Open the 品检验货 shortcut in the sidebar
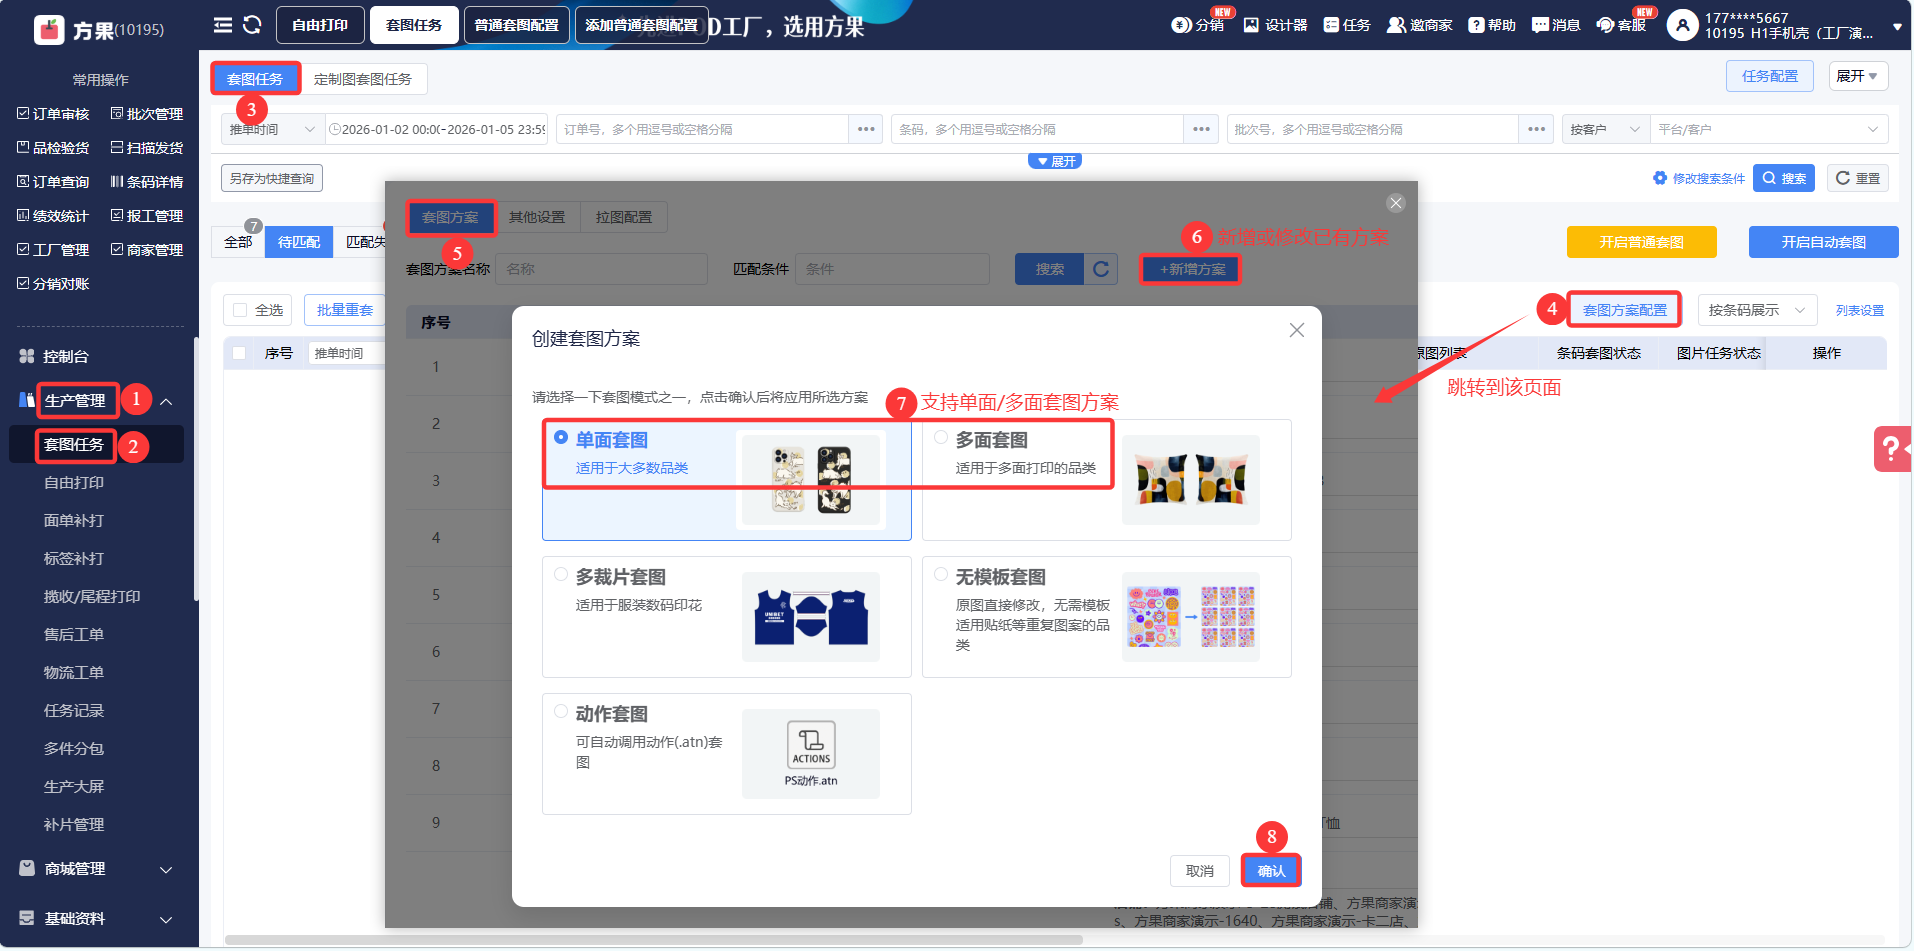Screen dimensions: 1914x951 (x=53, y=148)
